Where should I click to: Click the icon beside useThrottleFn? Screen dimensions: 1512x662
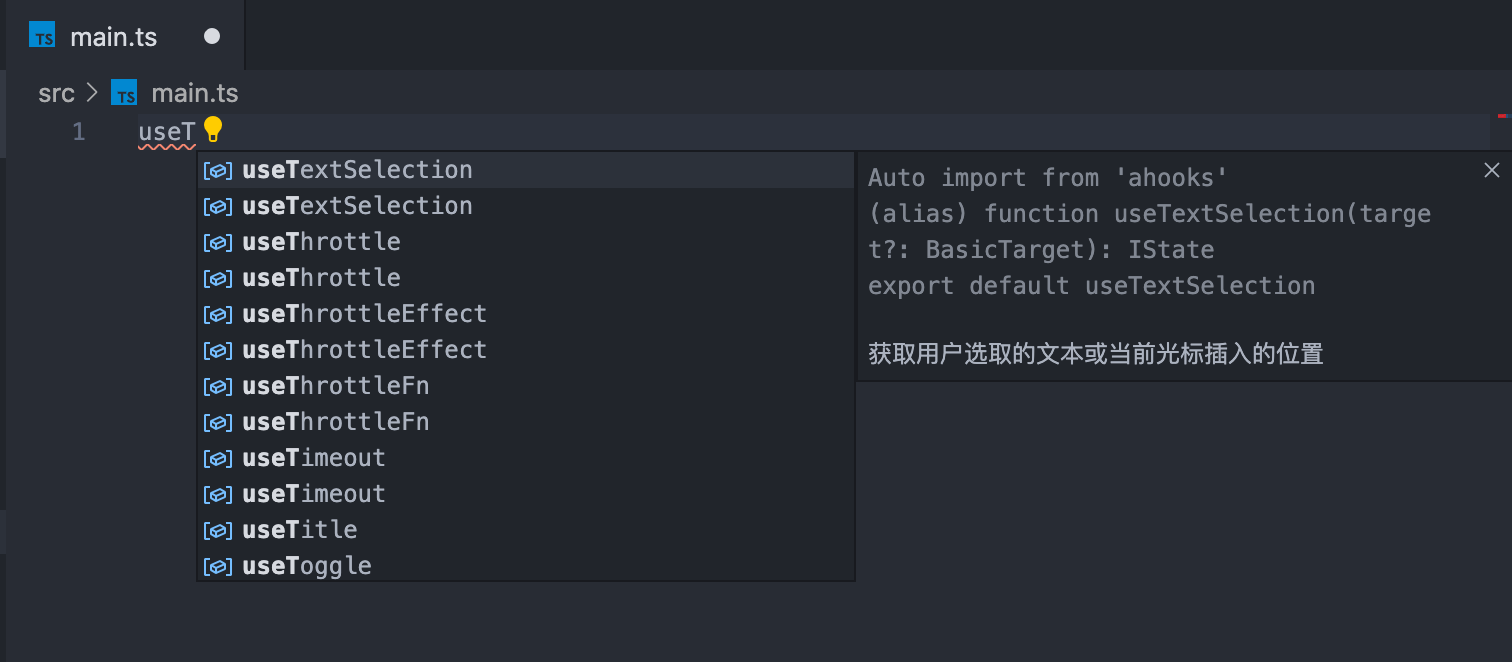217,386
